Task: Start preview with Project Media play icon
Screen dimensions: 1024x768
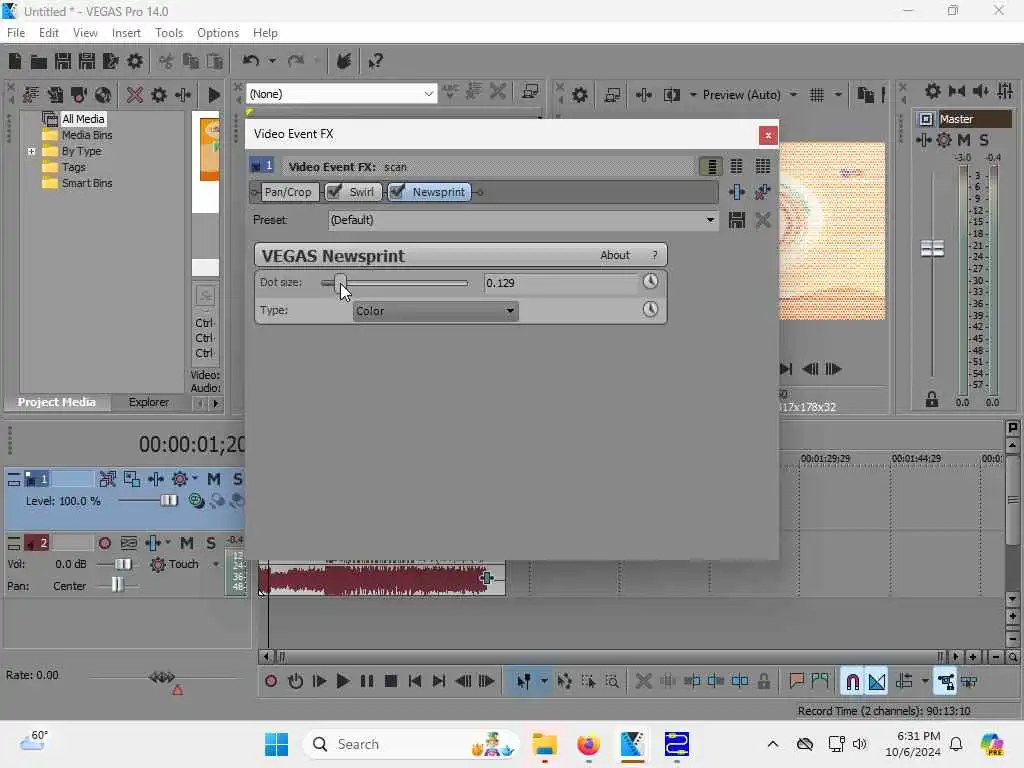Action: [214, 95]
